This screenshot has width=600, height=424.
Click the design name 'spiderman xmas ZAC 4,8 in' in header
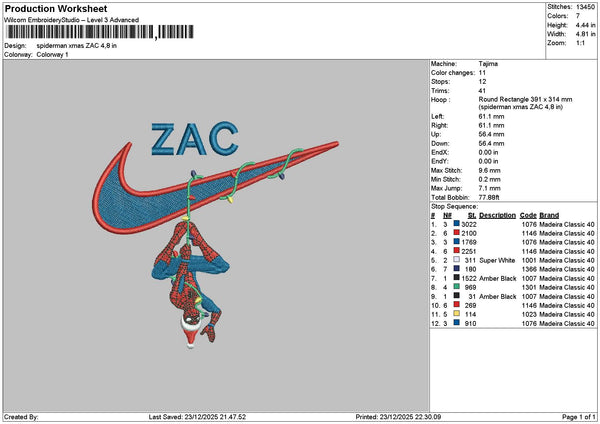click(x=77, y=46)
